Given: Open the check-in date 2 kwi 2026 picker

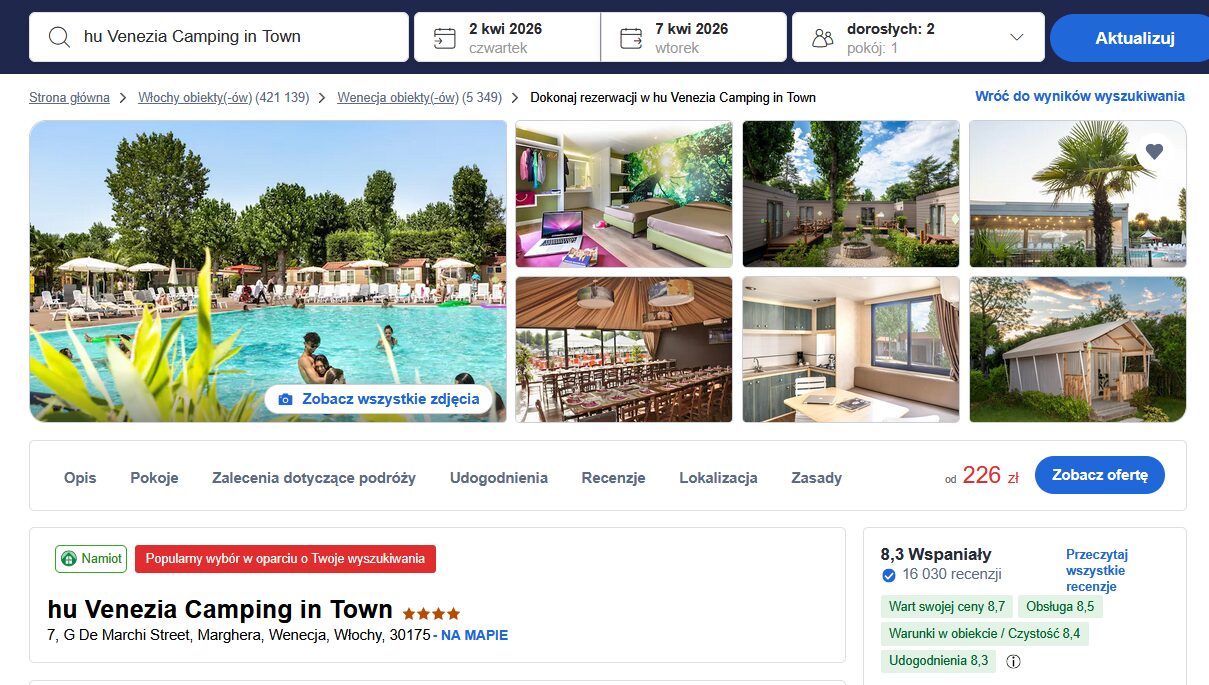Looking at the screenshot, I should tap(507, 37).
